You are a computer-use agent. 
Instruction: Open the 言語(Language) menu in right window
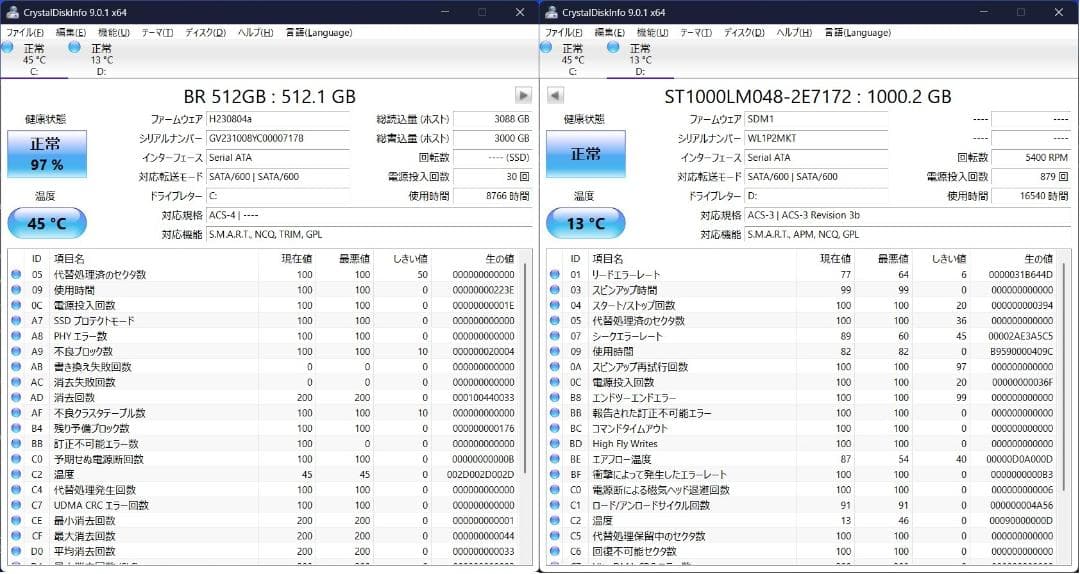tap(858, 32)
